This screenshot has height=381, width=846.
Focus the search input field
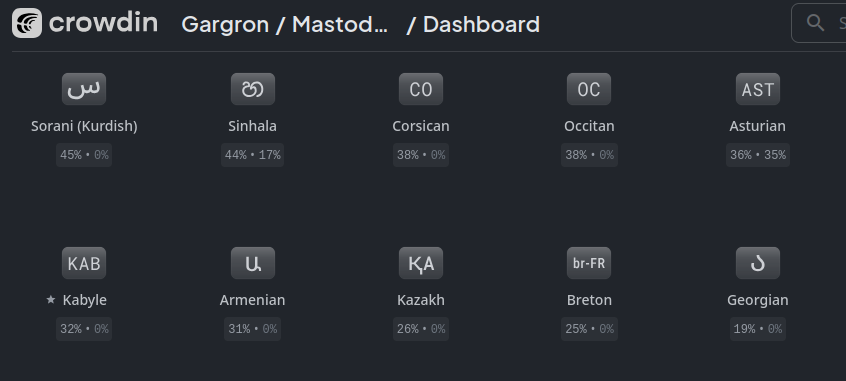coord(818,23)
